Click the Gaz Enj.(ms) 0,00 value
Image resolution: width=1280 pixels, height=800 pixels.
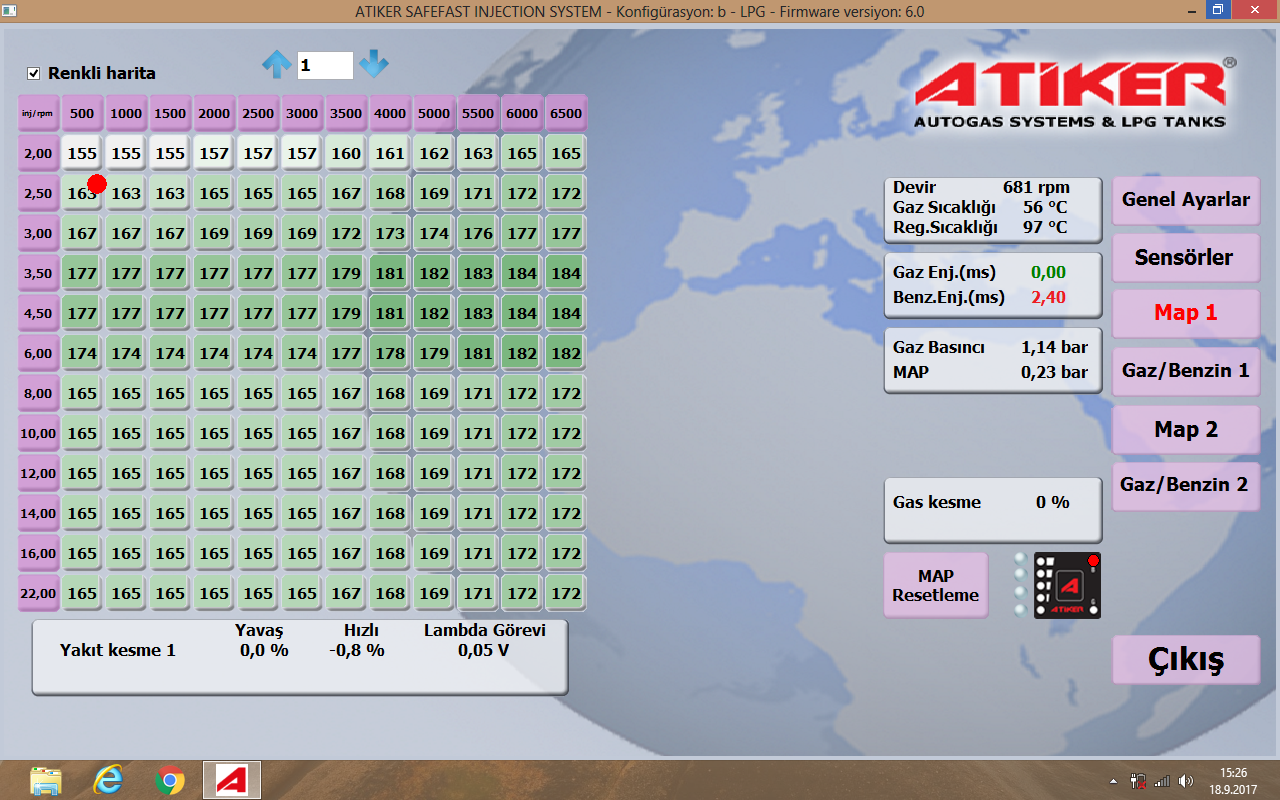click(x=1048, y=272)
